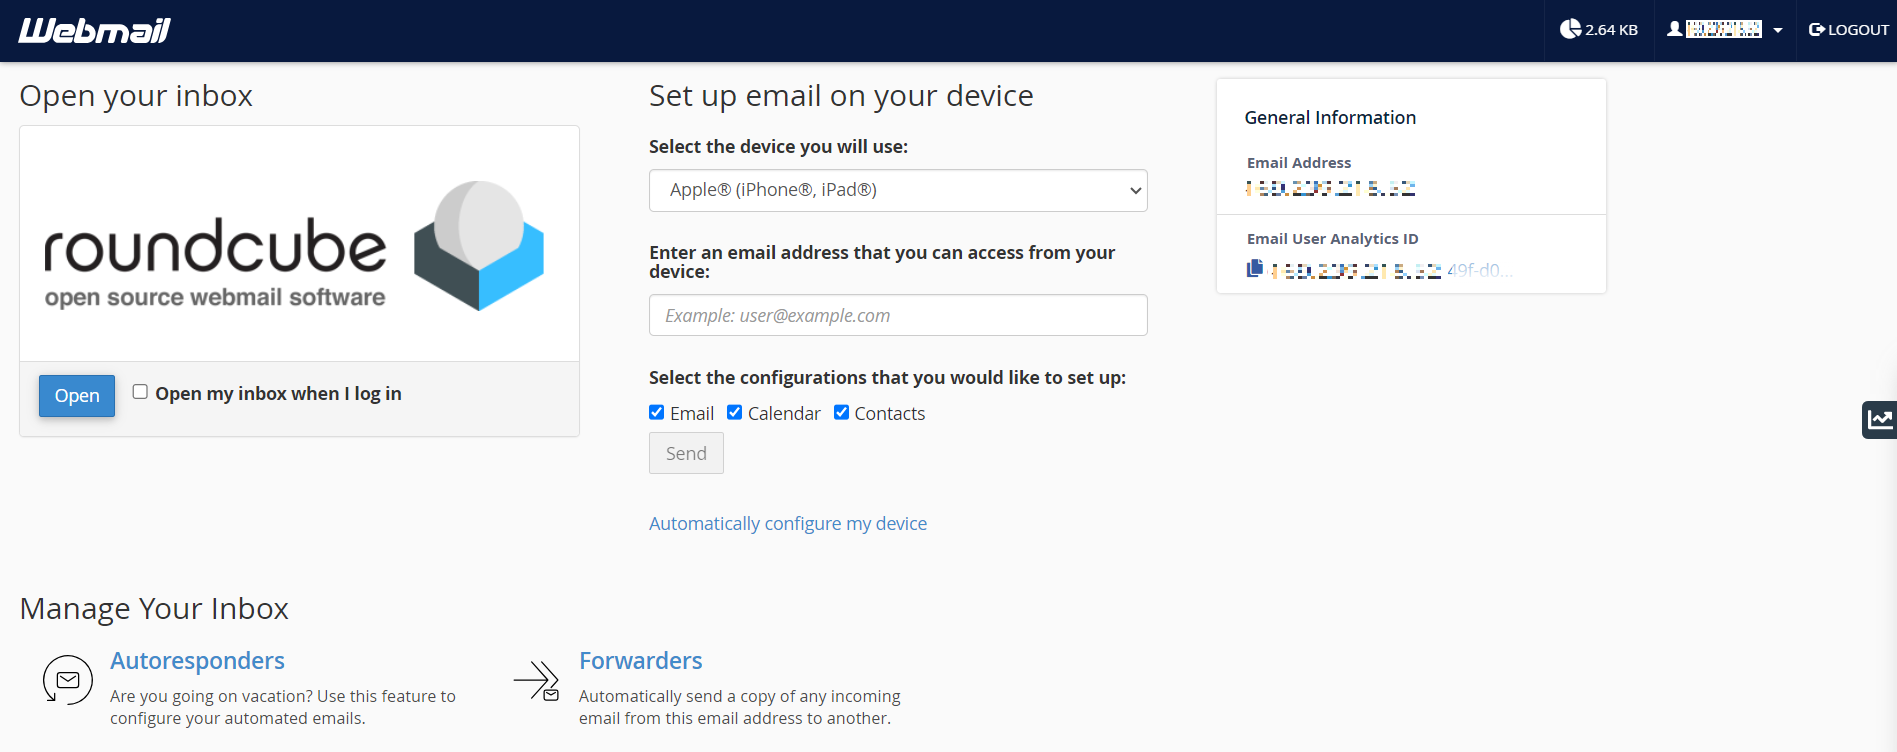This screenshot has height=752, width=1897.
Task: Open the Autoresponders link
Action: 197,661
